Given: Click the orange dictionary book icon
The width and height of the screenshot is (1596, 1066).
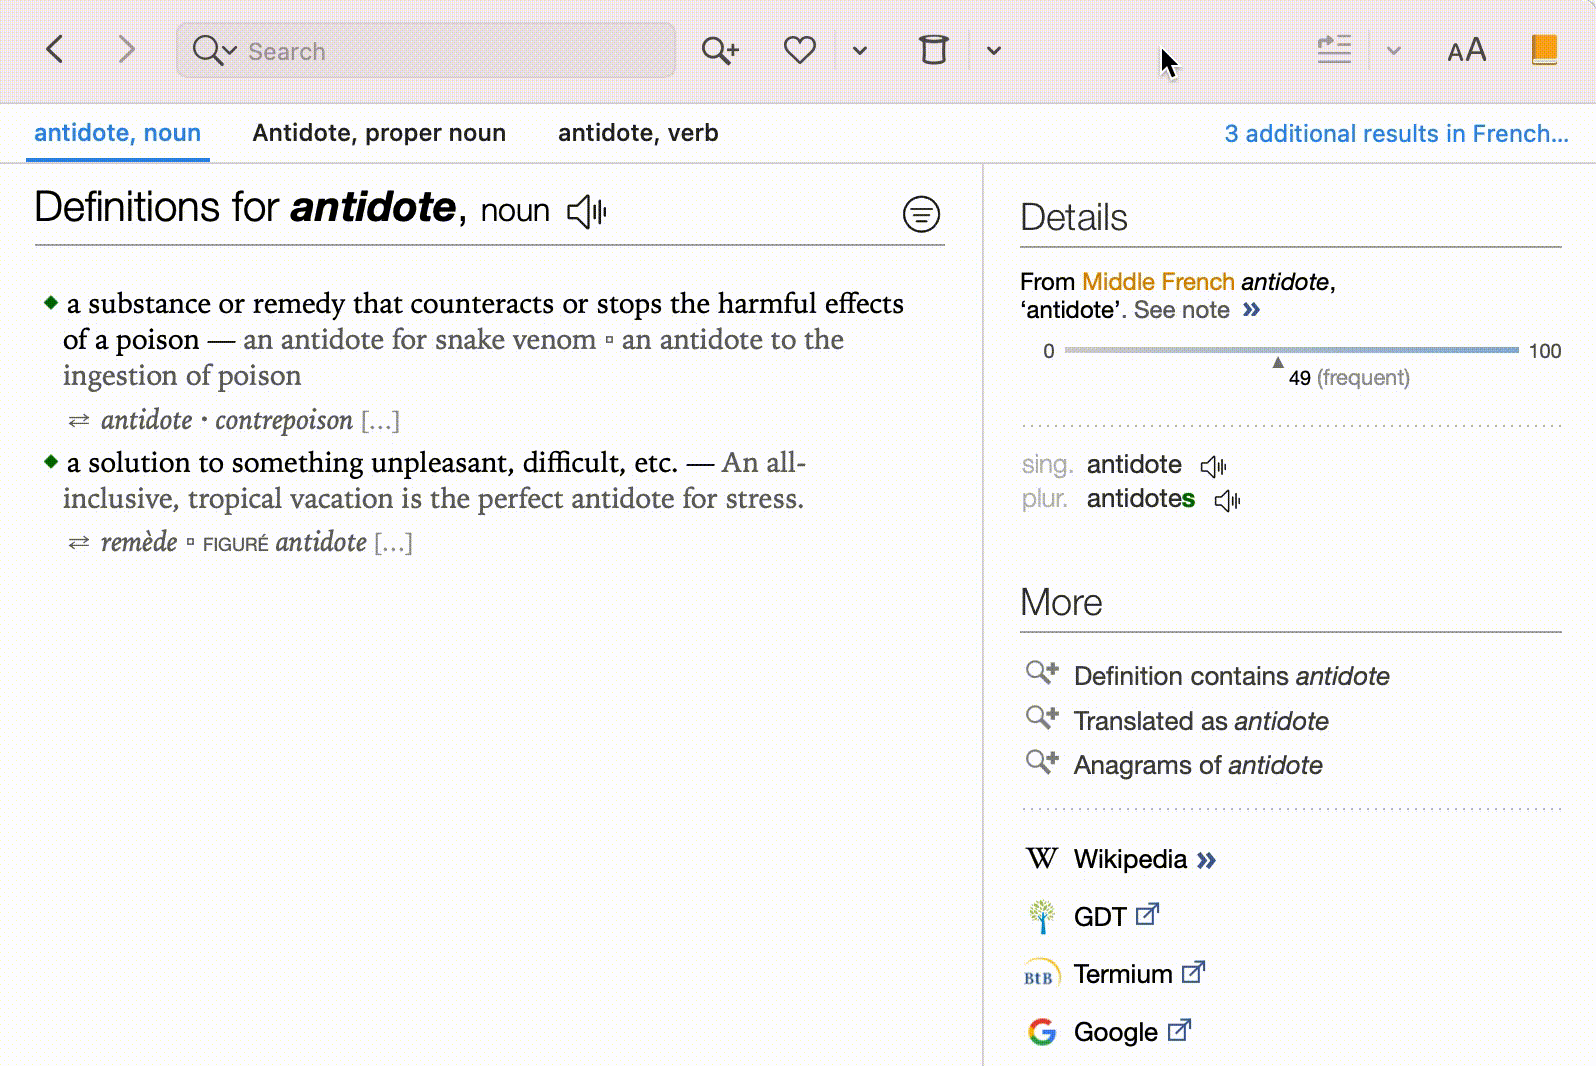Looking at the screenshot, I should click(1544, 50).
